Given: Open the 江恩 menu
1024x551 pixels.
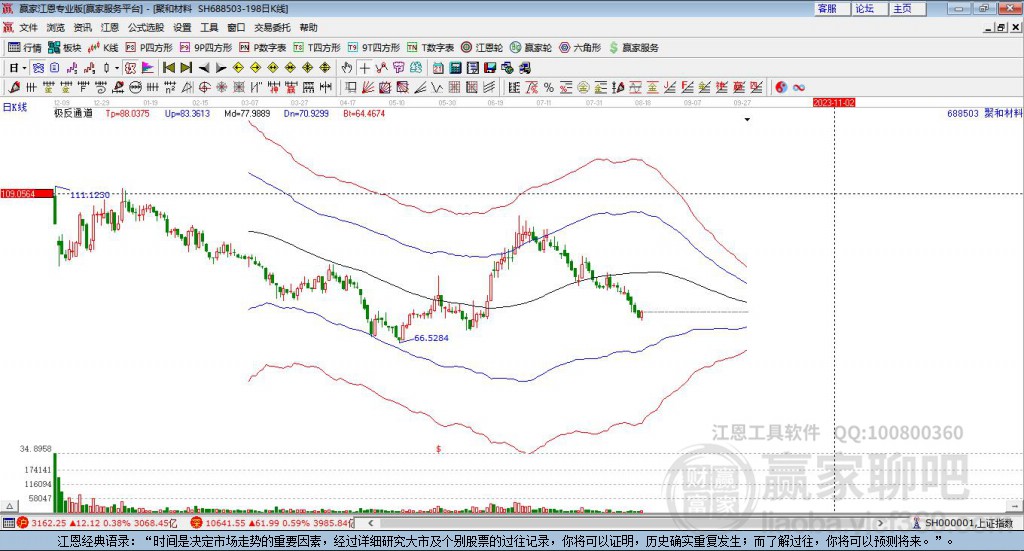Looking at the screenshot, I should pos(110,27).
